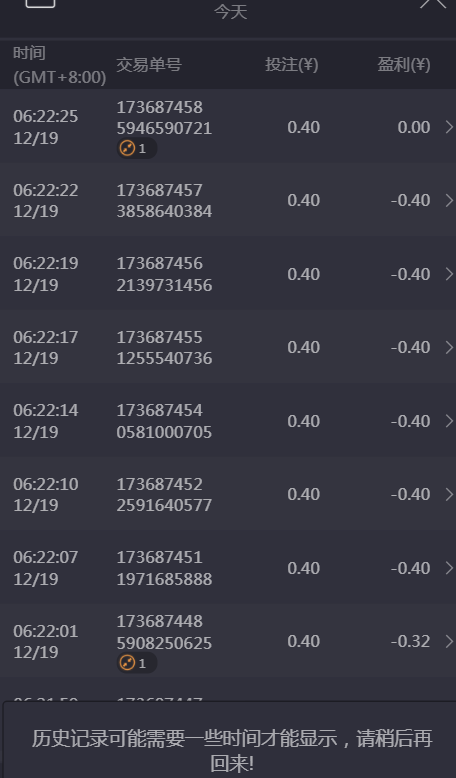This screenshot has height=778, width=456.
Task: Close the history panel with X icon
Action: [x=433, y=3]
